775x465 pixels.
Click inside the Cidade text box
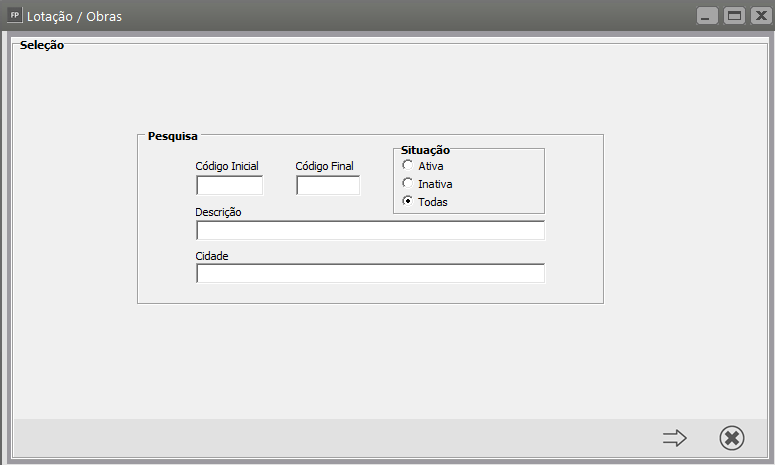(370, 273)
